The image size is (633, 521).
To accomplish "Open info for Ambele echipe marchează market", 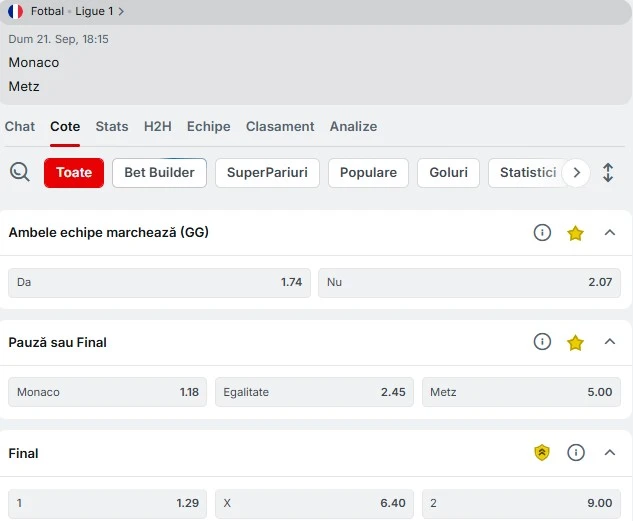I will tap(542, 232).
